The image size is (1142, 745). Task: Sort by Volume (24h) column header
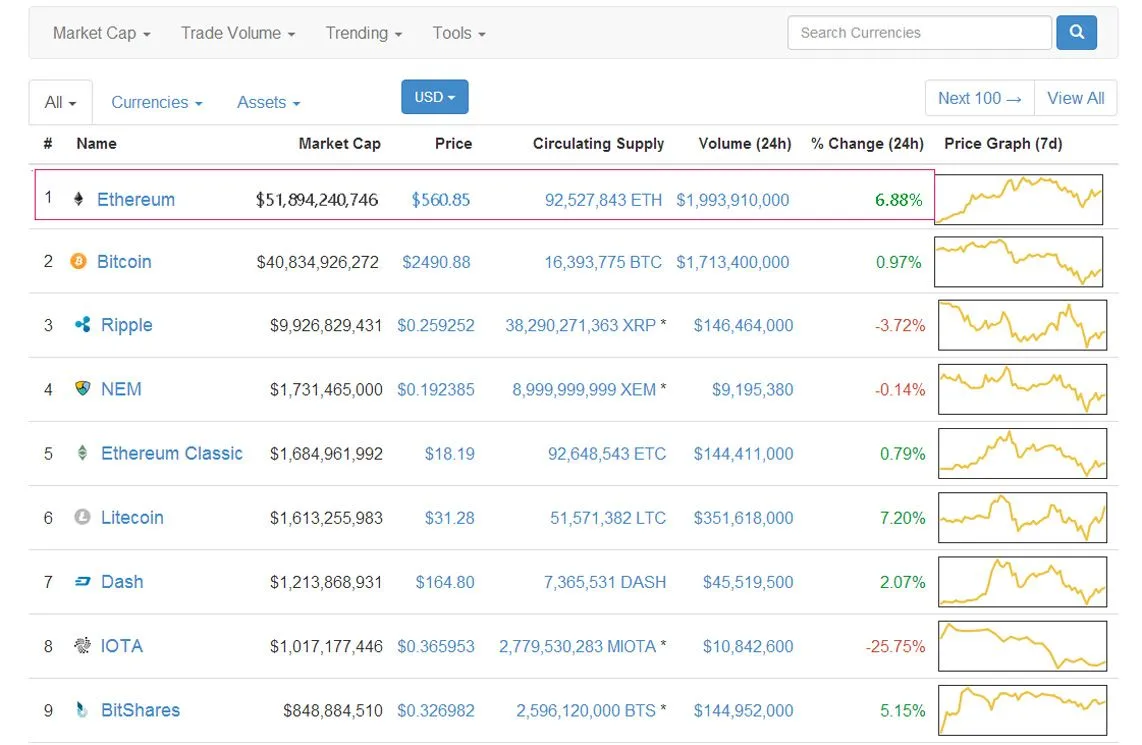click(x=744, y=143)
